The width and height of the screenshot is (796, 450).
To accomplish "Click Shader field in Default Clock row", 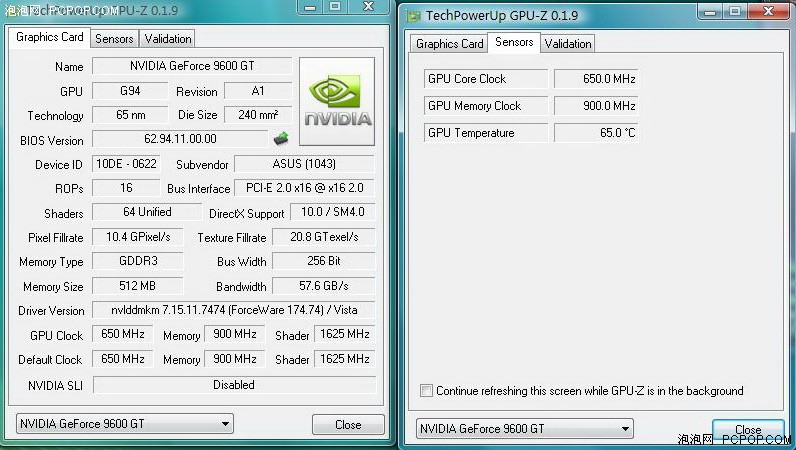I will [x=345, y=359].
